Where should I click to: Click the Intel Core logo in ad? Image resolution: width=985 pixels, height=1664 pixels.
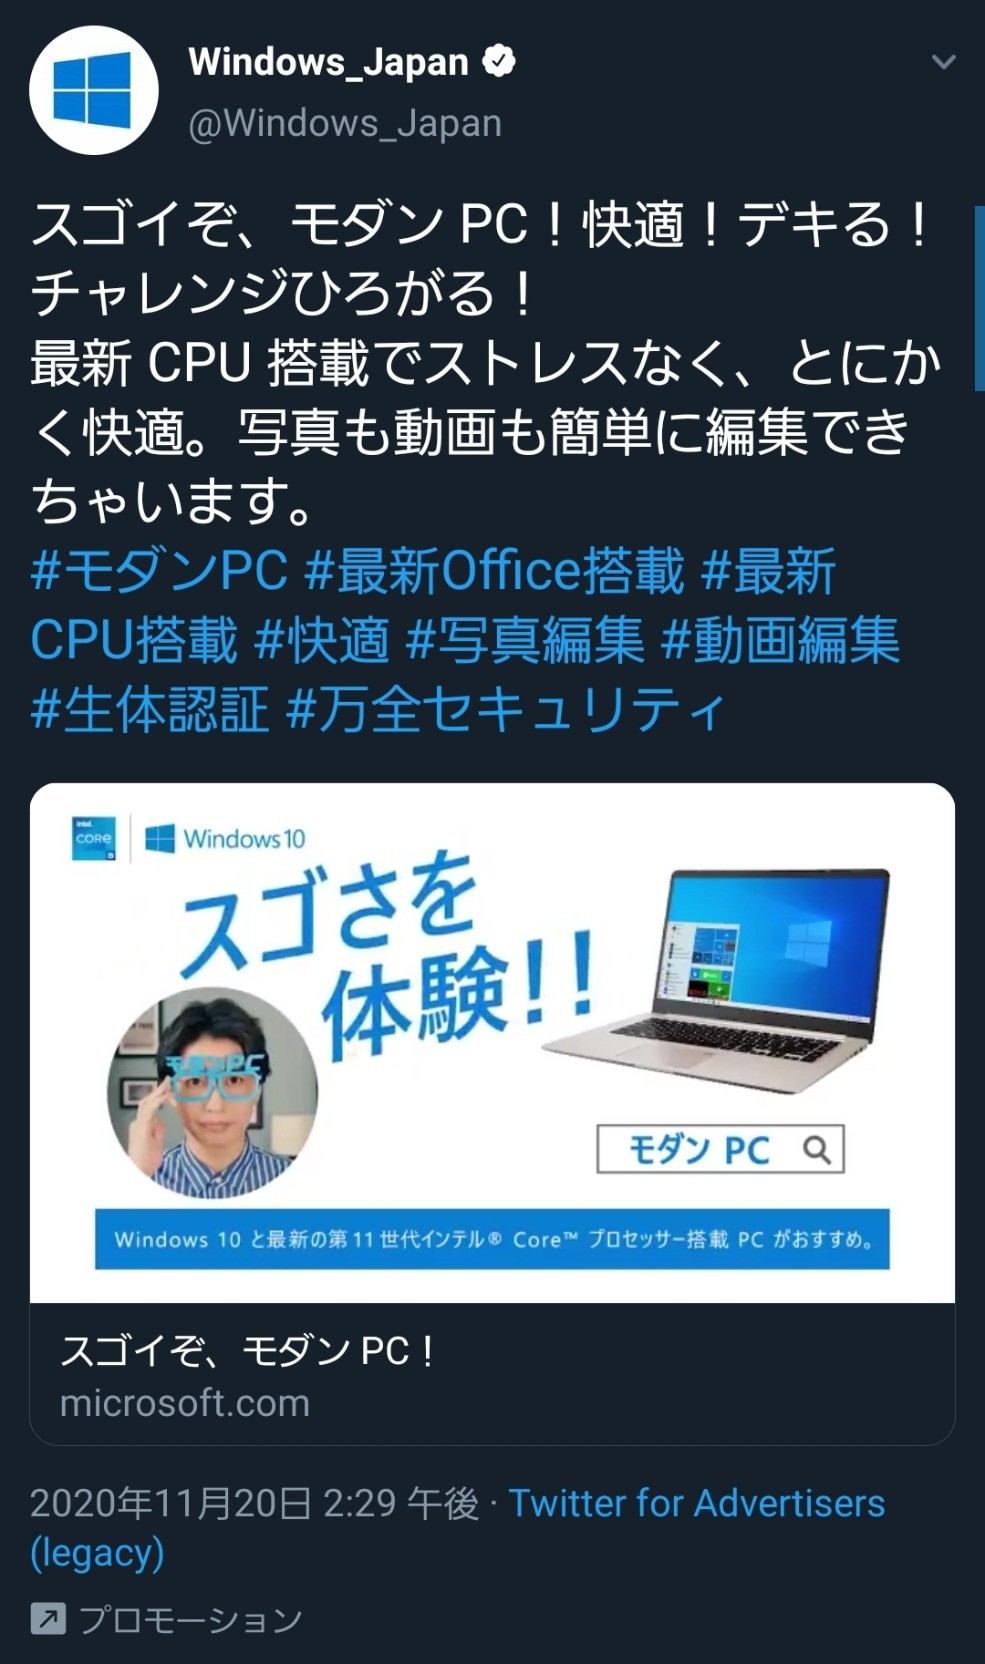94,838
